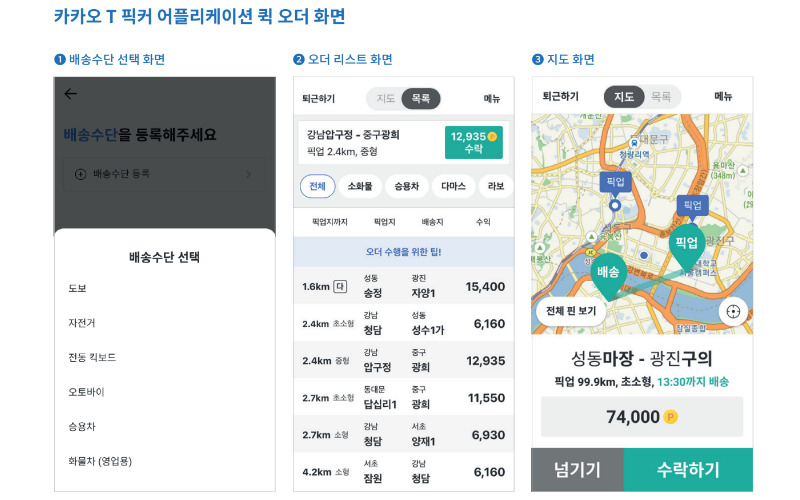800x500 pixels.
Task: Select the 라보 filter chip
Action: (496, 186)
